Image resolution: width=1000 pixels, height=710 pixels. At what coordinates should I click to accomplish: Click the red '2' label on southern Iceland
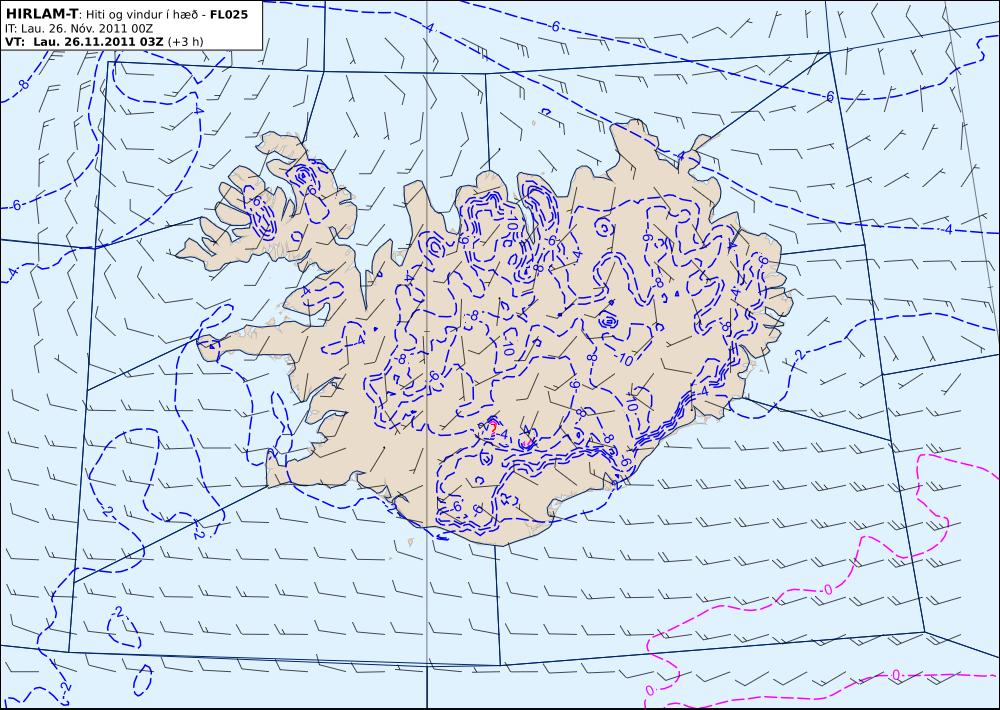492,429
